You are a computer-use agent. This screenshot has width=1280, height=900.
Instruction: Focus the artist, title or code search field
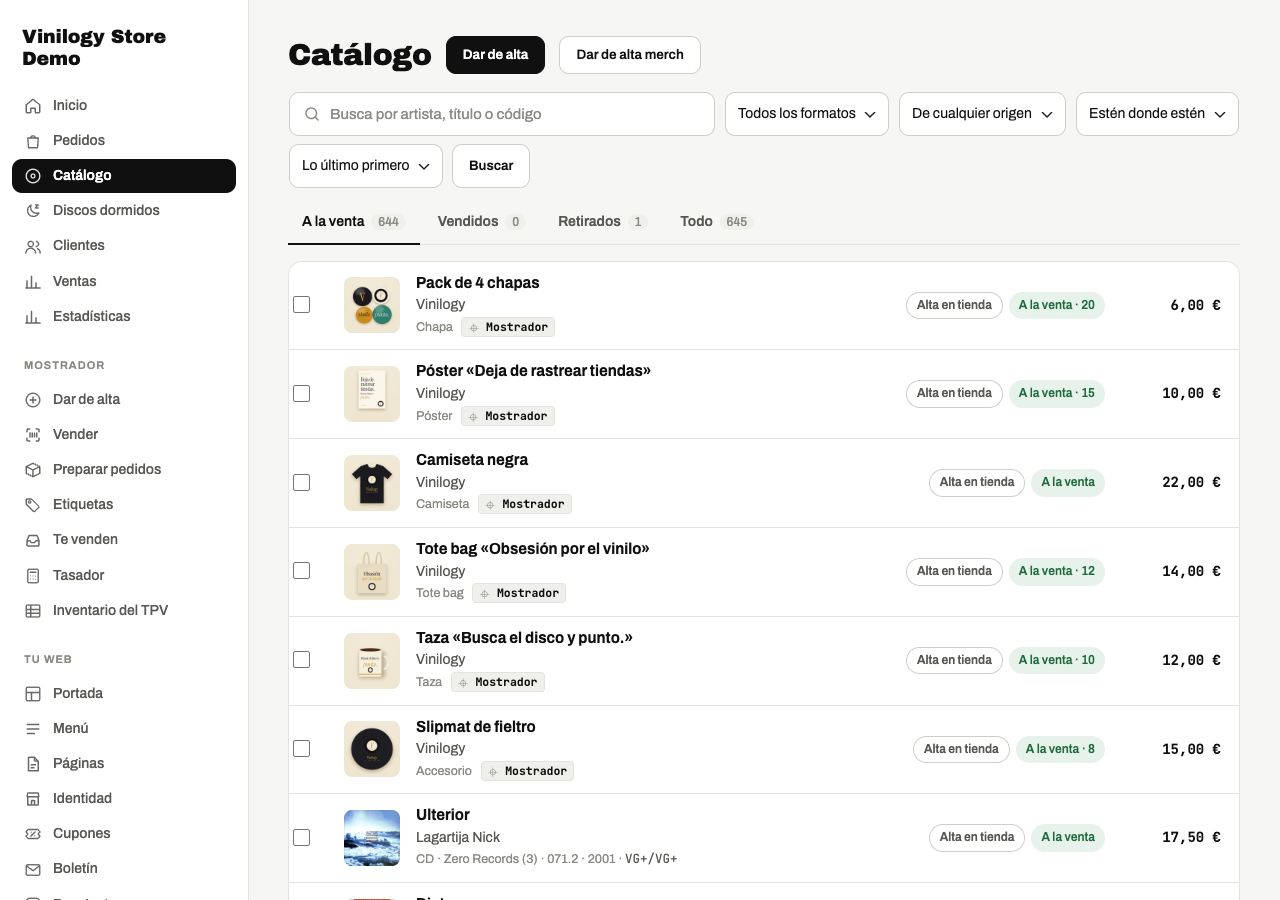(502, 114)
